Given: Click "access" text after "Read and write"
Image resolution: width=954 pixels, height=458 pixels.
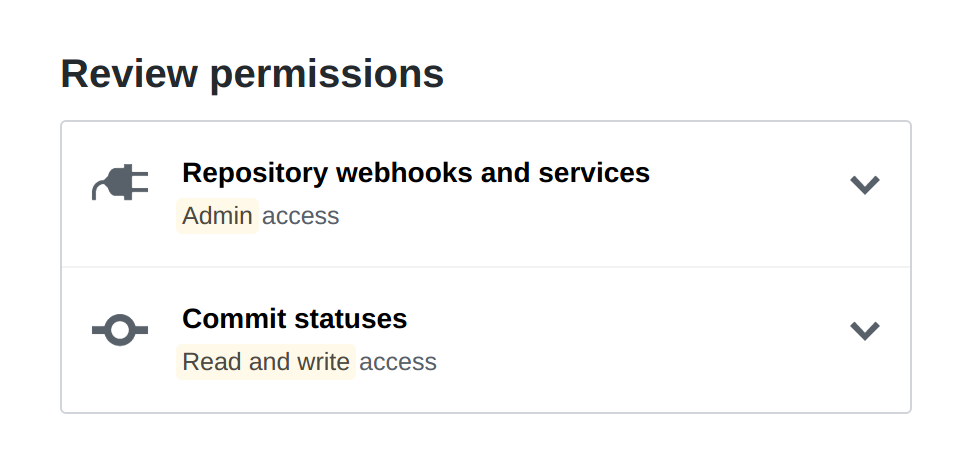Looking at the screenshot, I should [x=398, y=362].
